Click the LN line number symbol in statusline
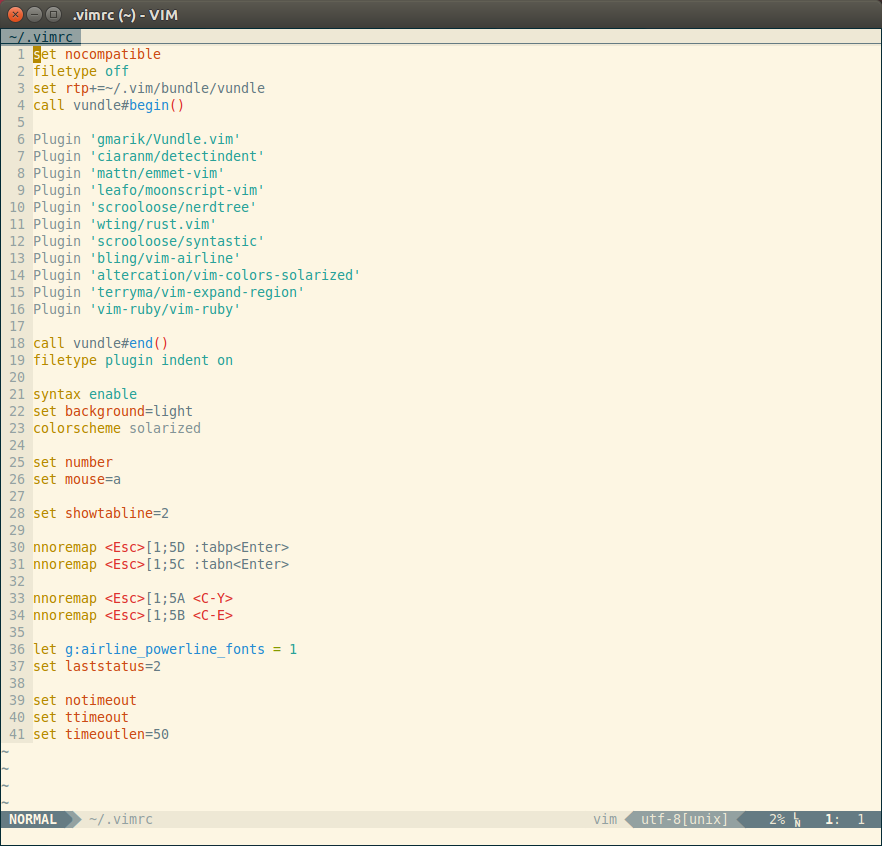This screenshot has height=846, width=882. pos(797,820)
